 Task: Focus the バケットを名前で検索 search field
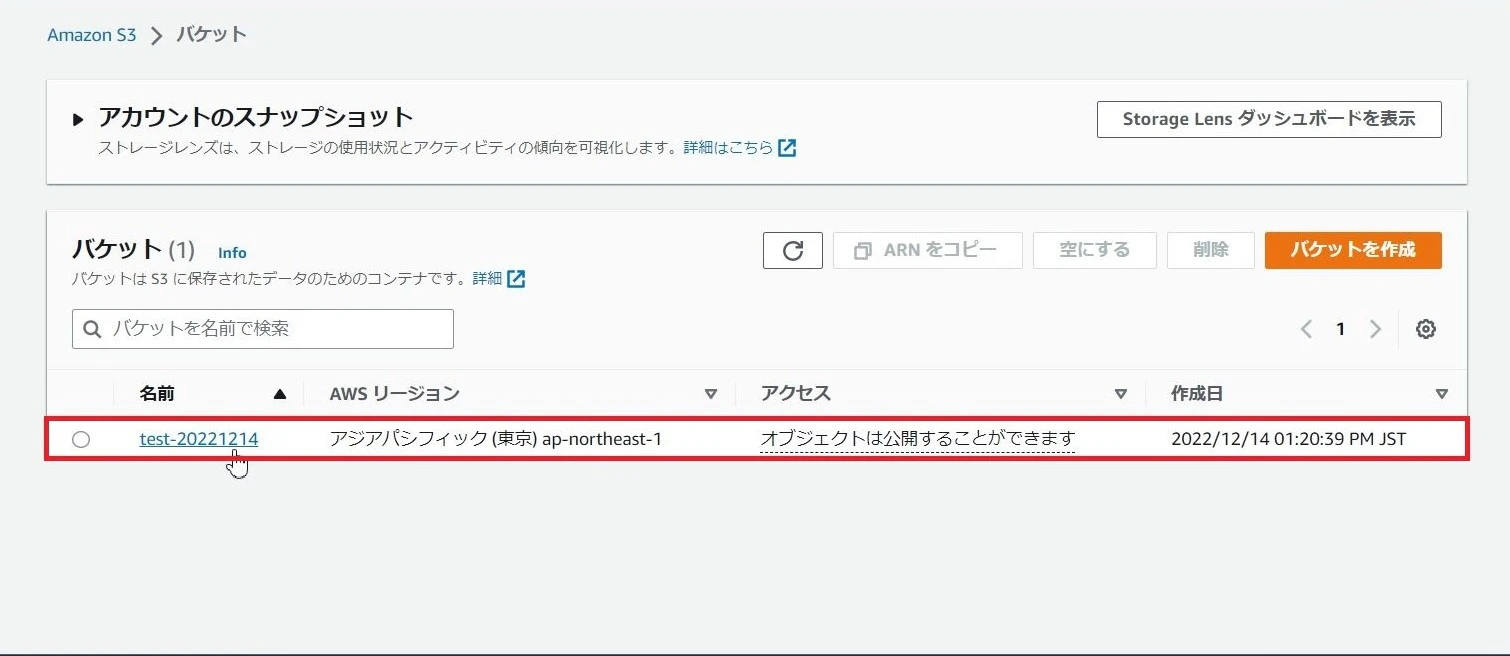pyautogui.click(x=263, y=329)
